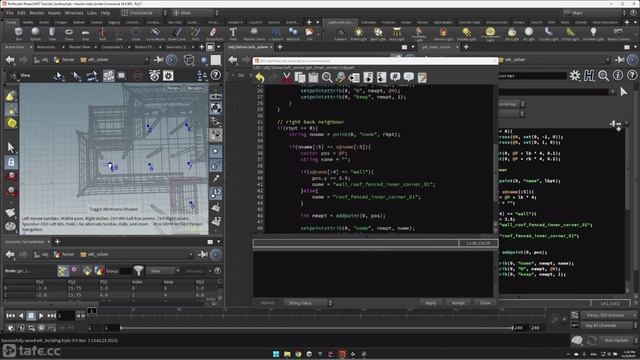
Task: Click the H icon in parameter pane
Action: point(589,76)
